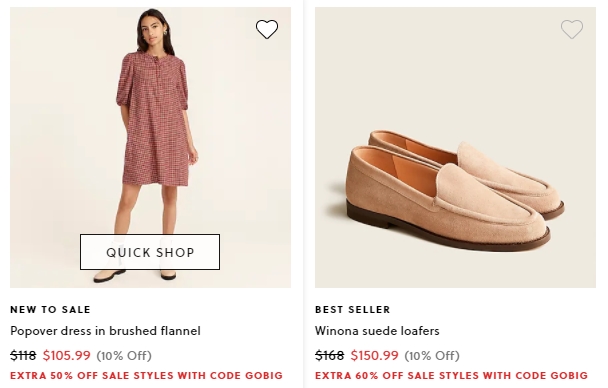Add Winona loafers to wishlist via heart
The image size is (608, 388).
click(x=572, y=29)
